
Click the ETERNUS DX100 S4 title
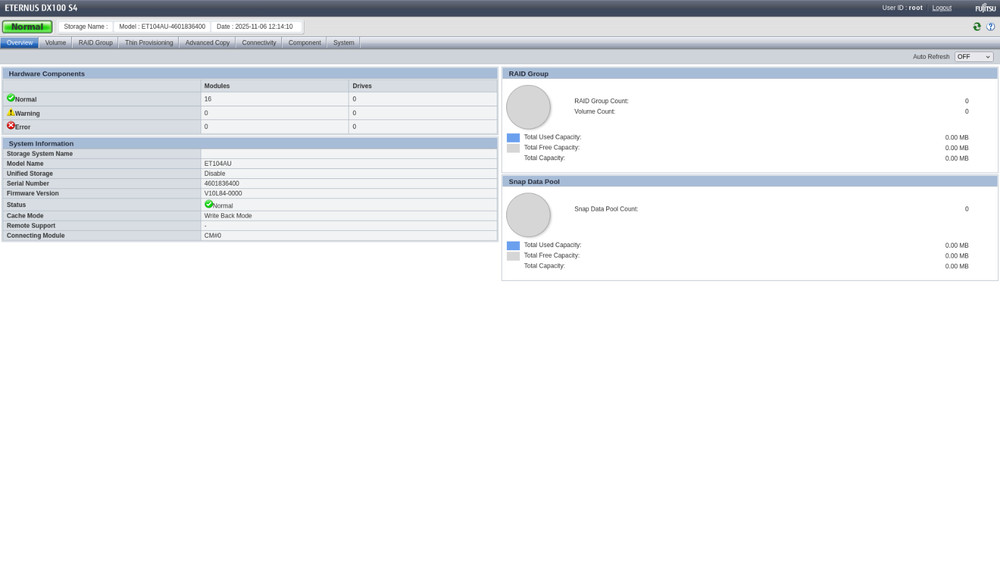click(41, 8)
